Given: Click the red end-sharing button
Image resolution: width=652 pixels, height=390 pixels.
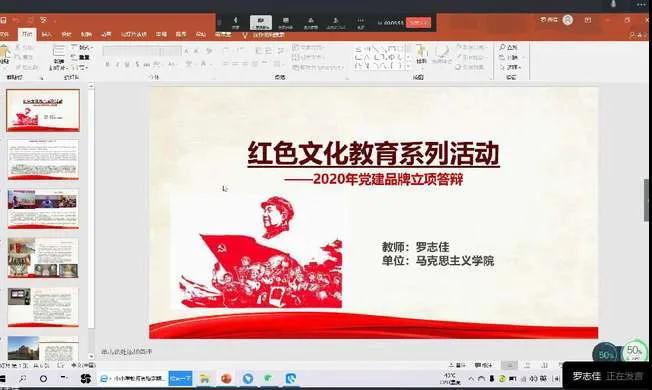Looking at the screenshot, I should pos(418,22).
